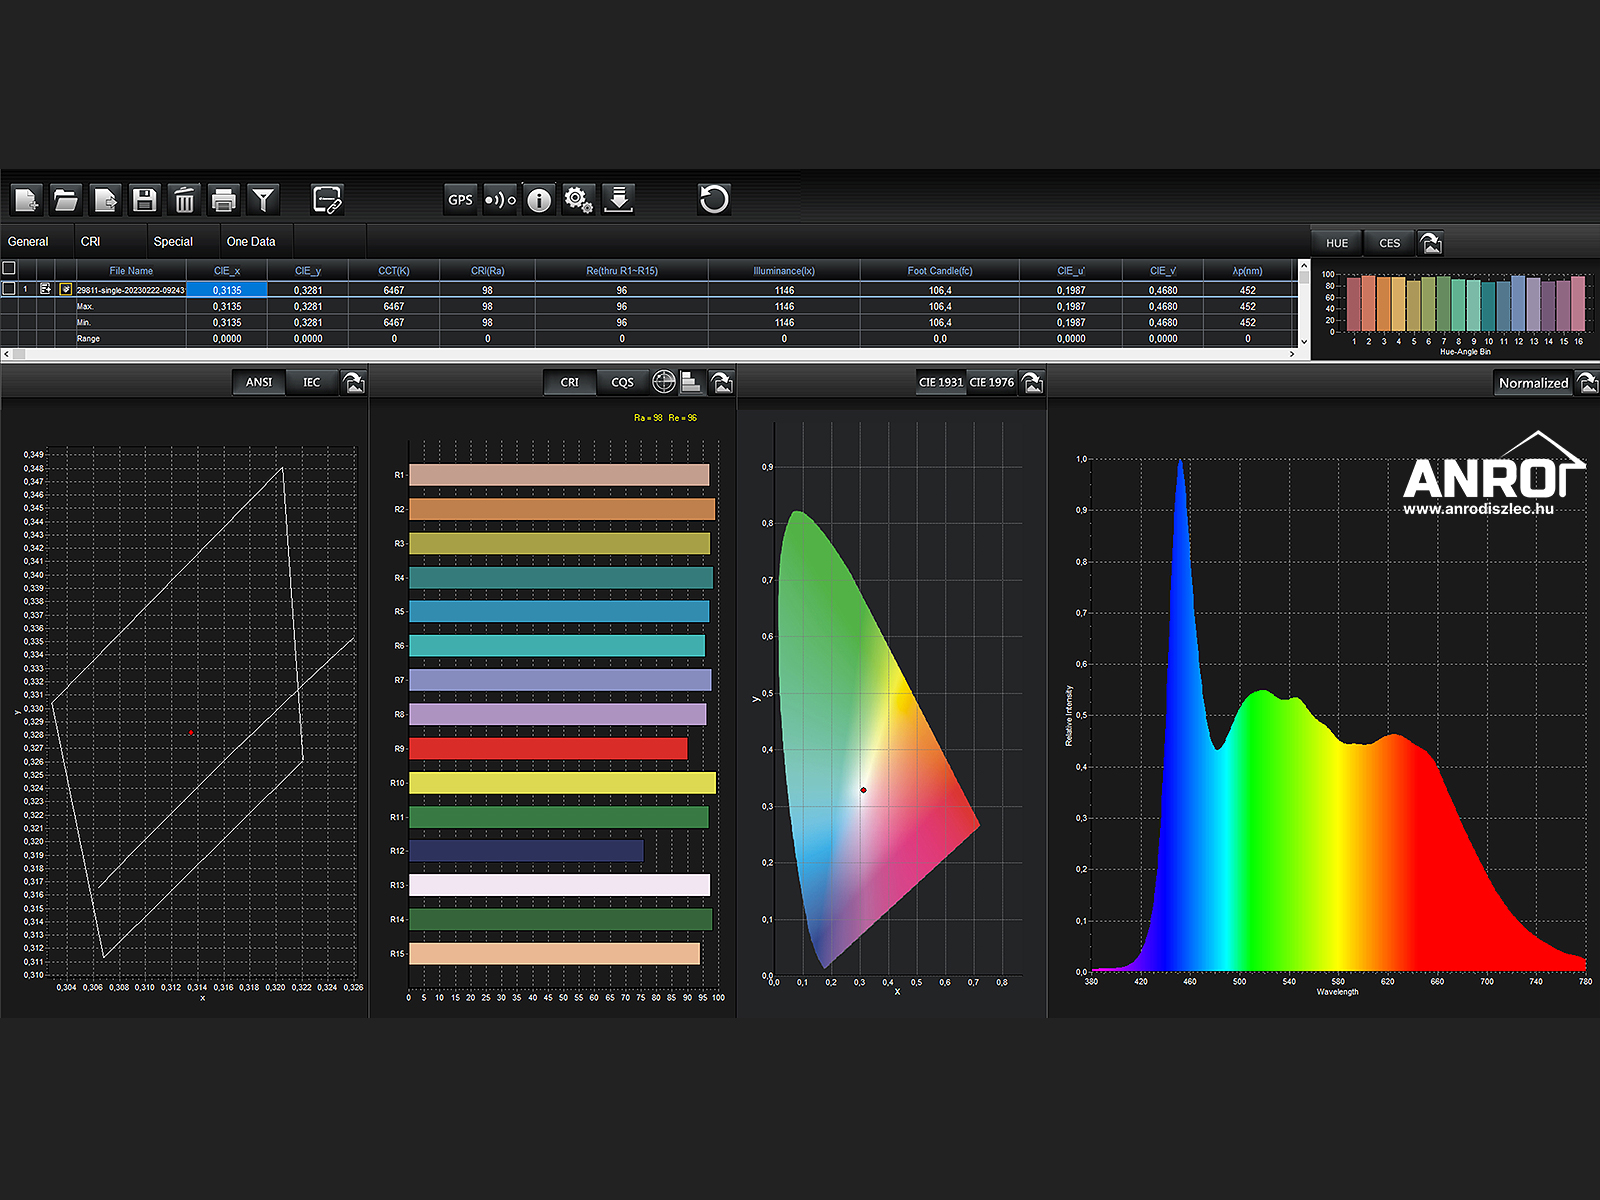
Task: Create a new measurement file
Action: point(26,200)
